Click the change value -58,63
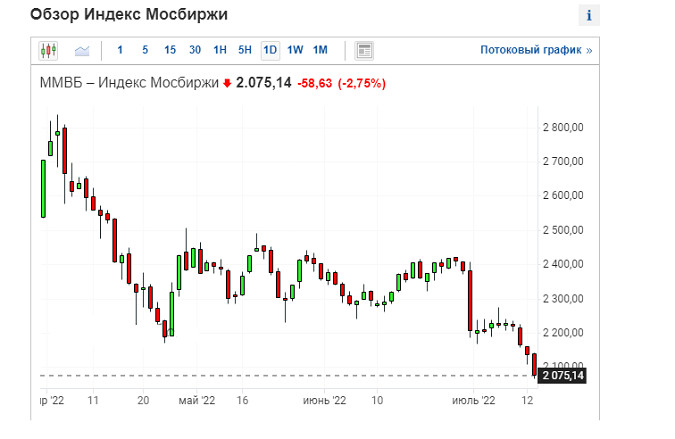675x439 pixels. click(x=315, y=83)
